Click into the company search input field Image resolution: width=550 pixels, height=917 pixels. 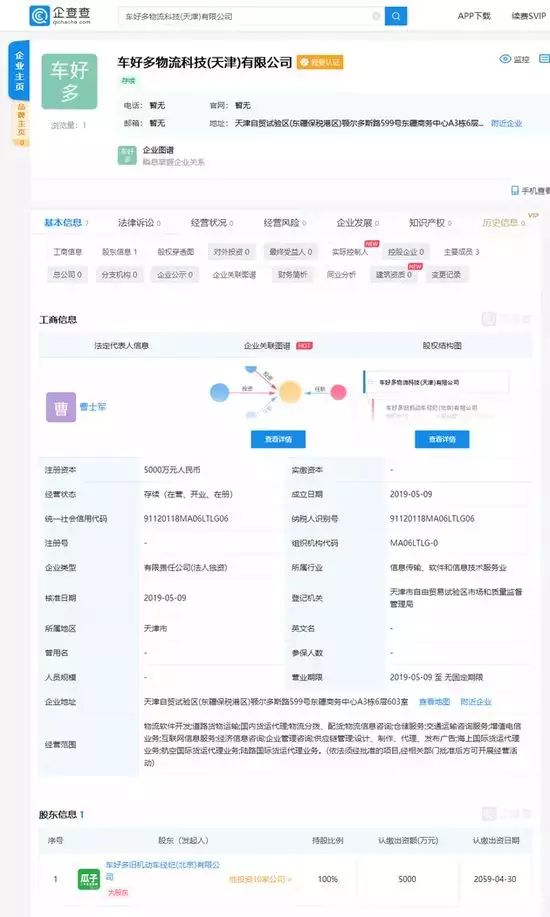pyautogui.click(x=246, y=16)
